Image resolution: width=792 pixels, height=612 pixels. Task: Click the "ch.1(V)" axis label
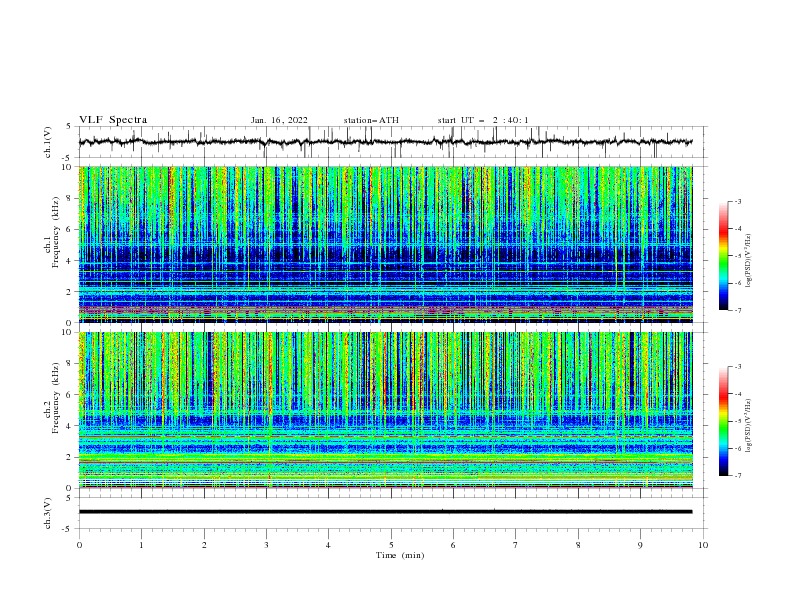tap(48, 142)
